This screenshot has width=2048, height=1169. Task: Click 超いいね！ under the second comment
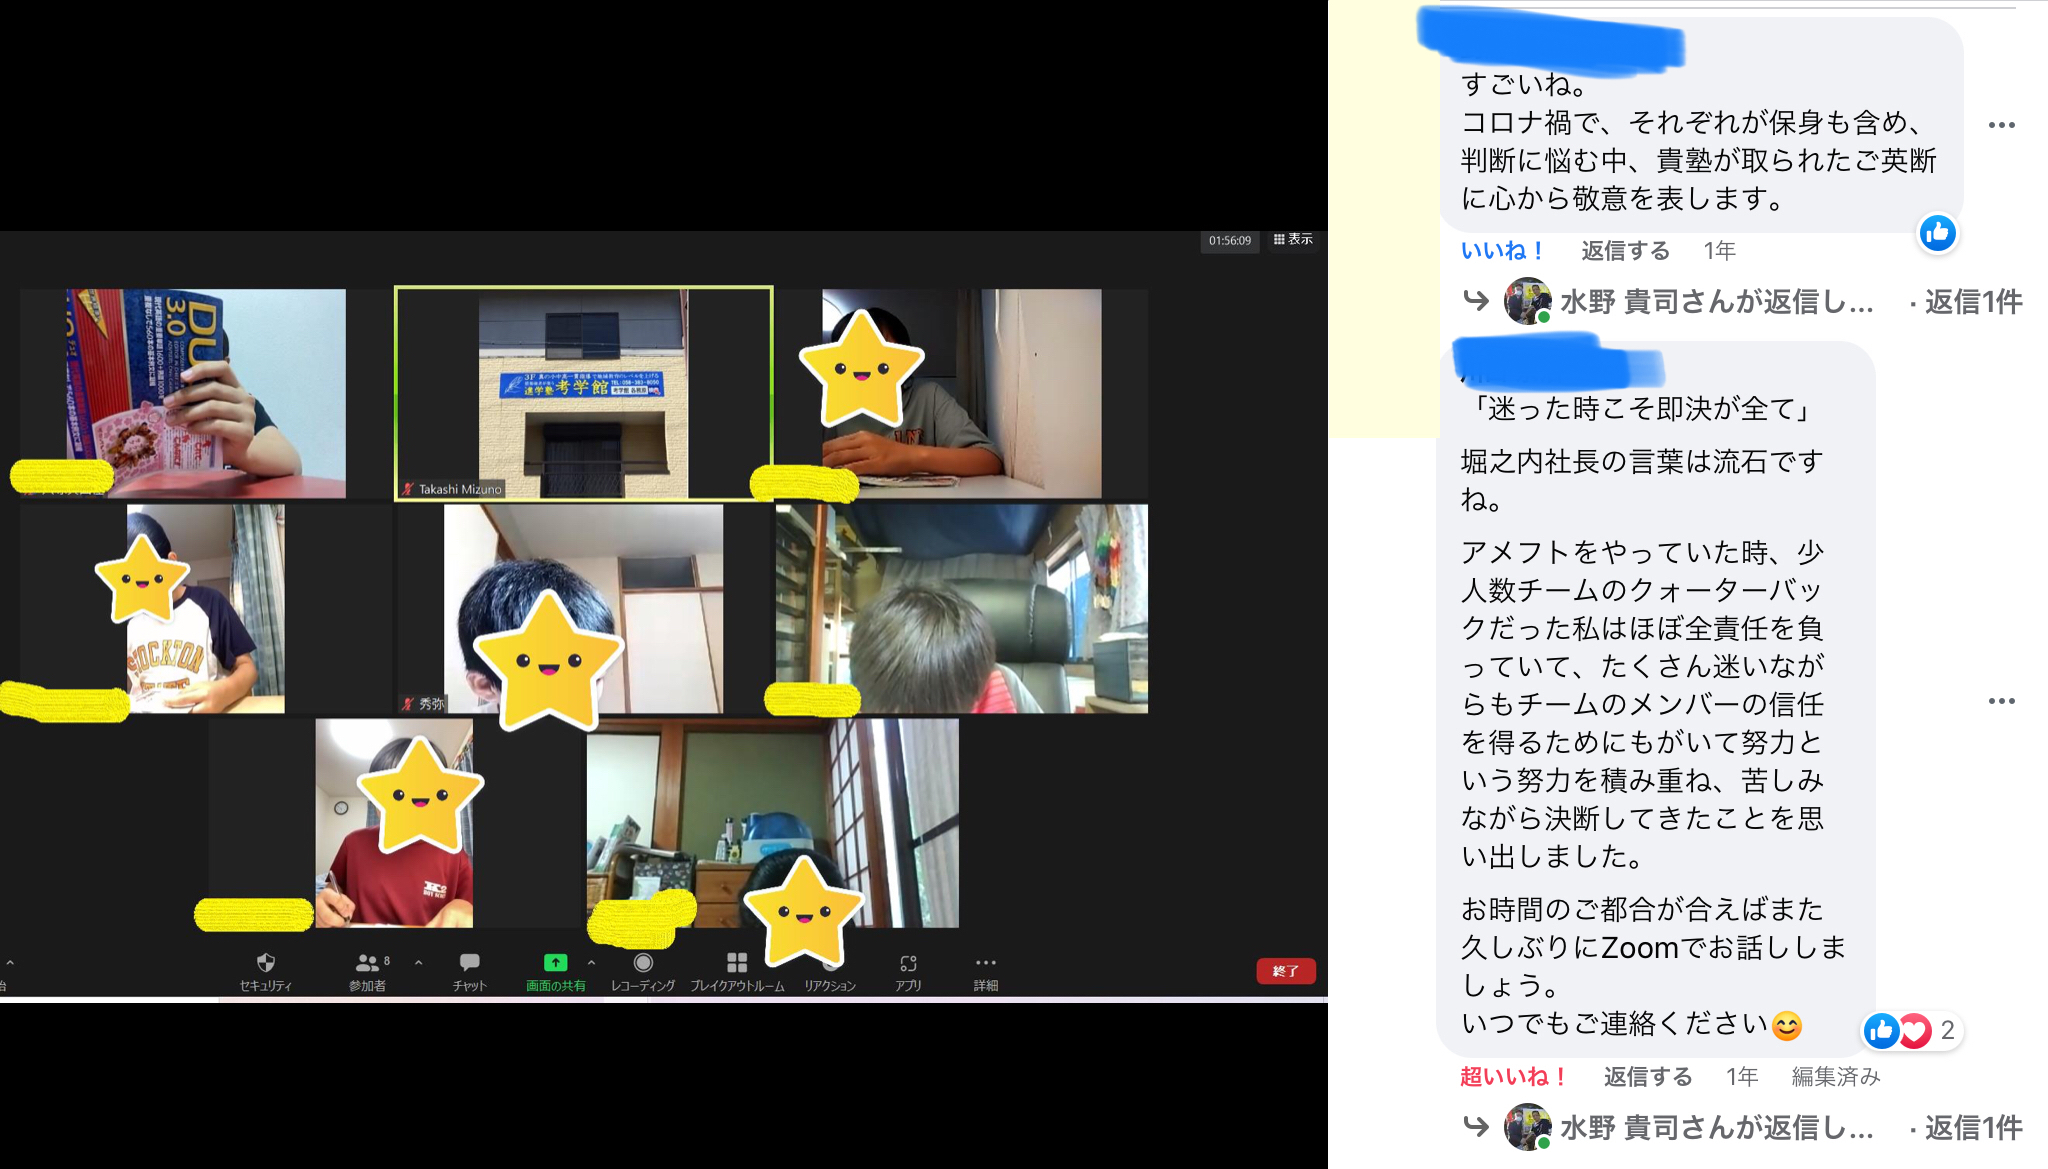tap(1513, 1076)
